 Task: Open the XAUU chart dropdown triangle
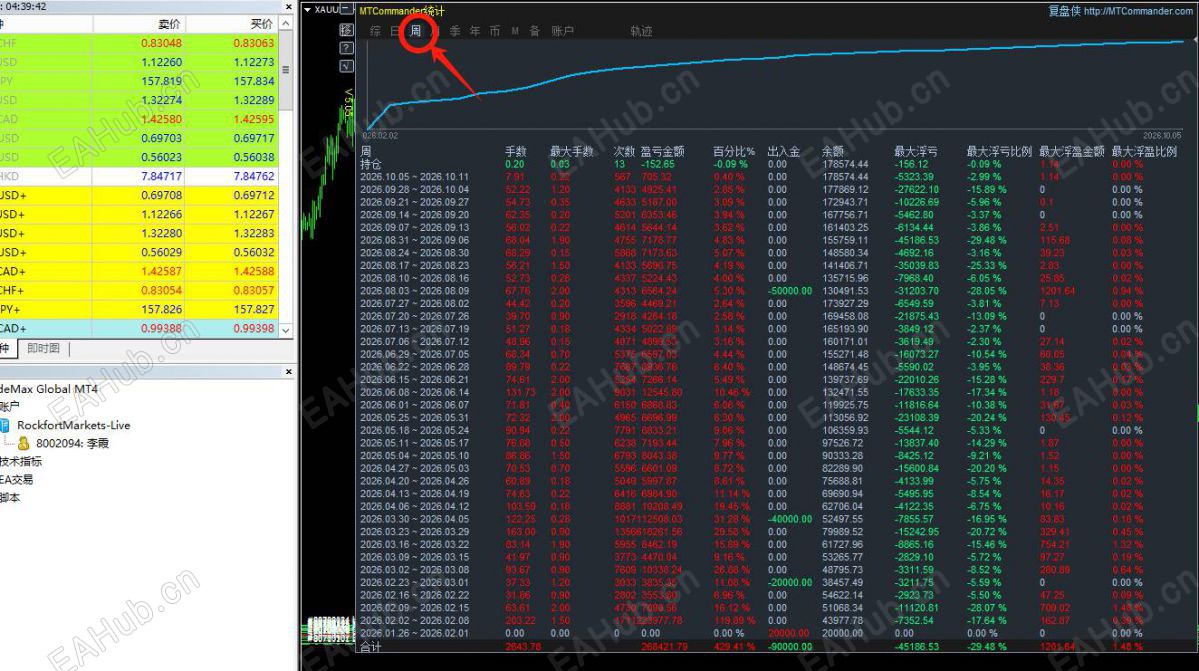(x=307, y=10)
